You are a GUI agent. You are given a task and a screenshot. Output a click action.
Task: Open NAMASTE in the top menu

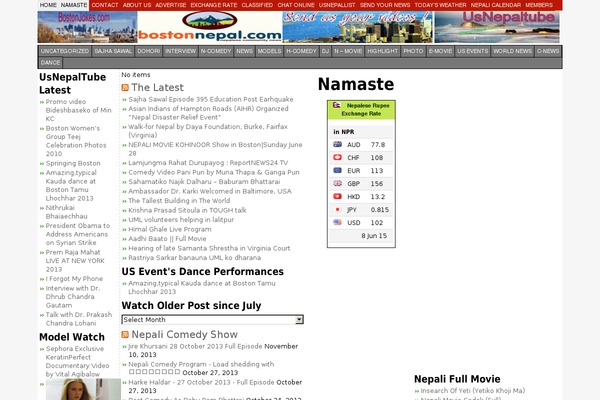pos(74,5)
